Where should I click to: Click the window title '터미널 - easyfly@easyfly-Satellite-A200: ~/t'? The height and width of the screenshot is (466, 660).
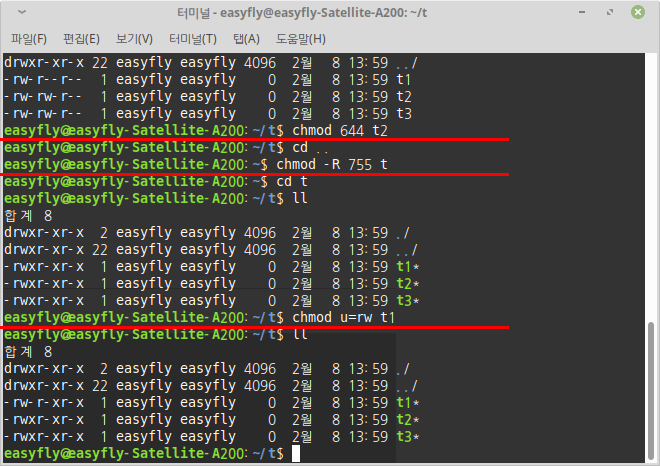click(x=302, y=13)
